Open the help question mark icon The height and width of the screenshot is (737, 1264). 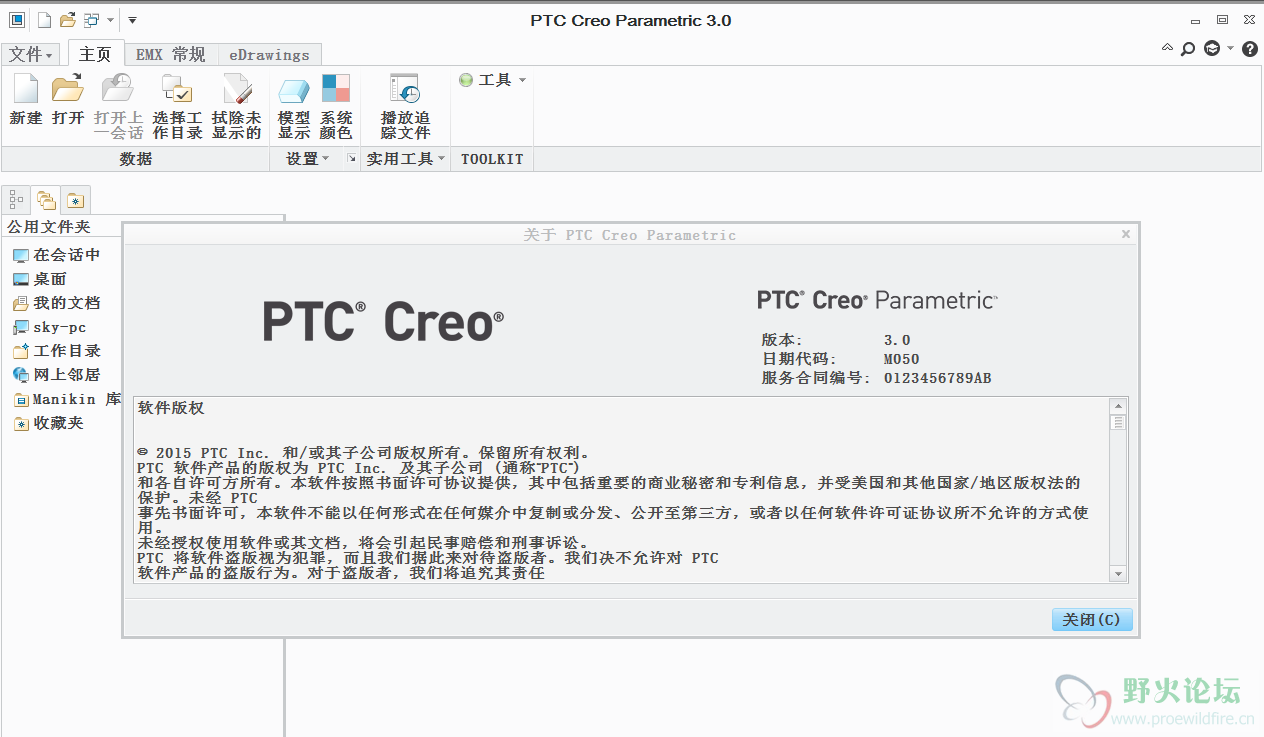[x=1250, y=48]
